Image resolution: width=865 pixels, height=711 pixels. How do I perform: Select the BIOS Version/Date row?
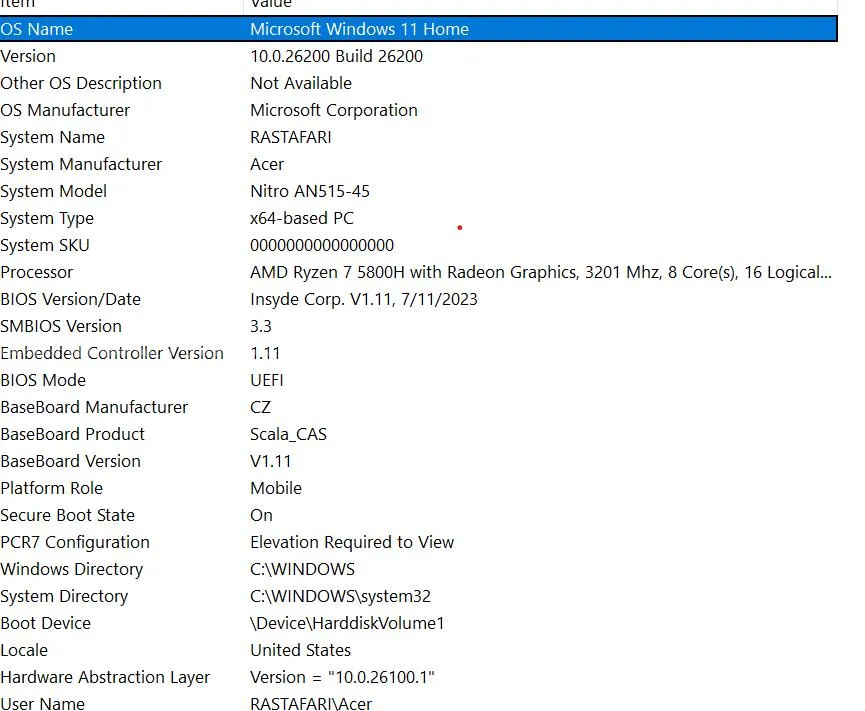[70, 299]
